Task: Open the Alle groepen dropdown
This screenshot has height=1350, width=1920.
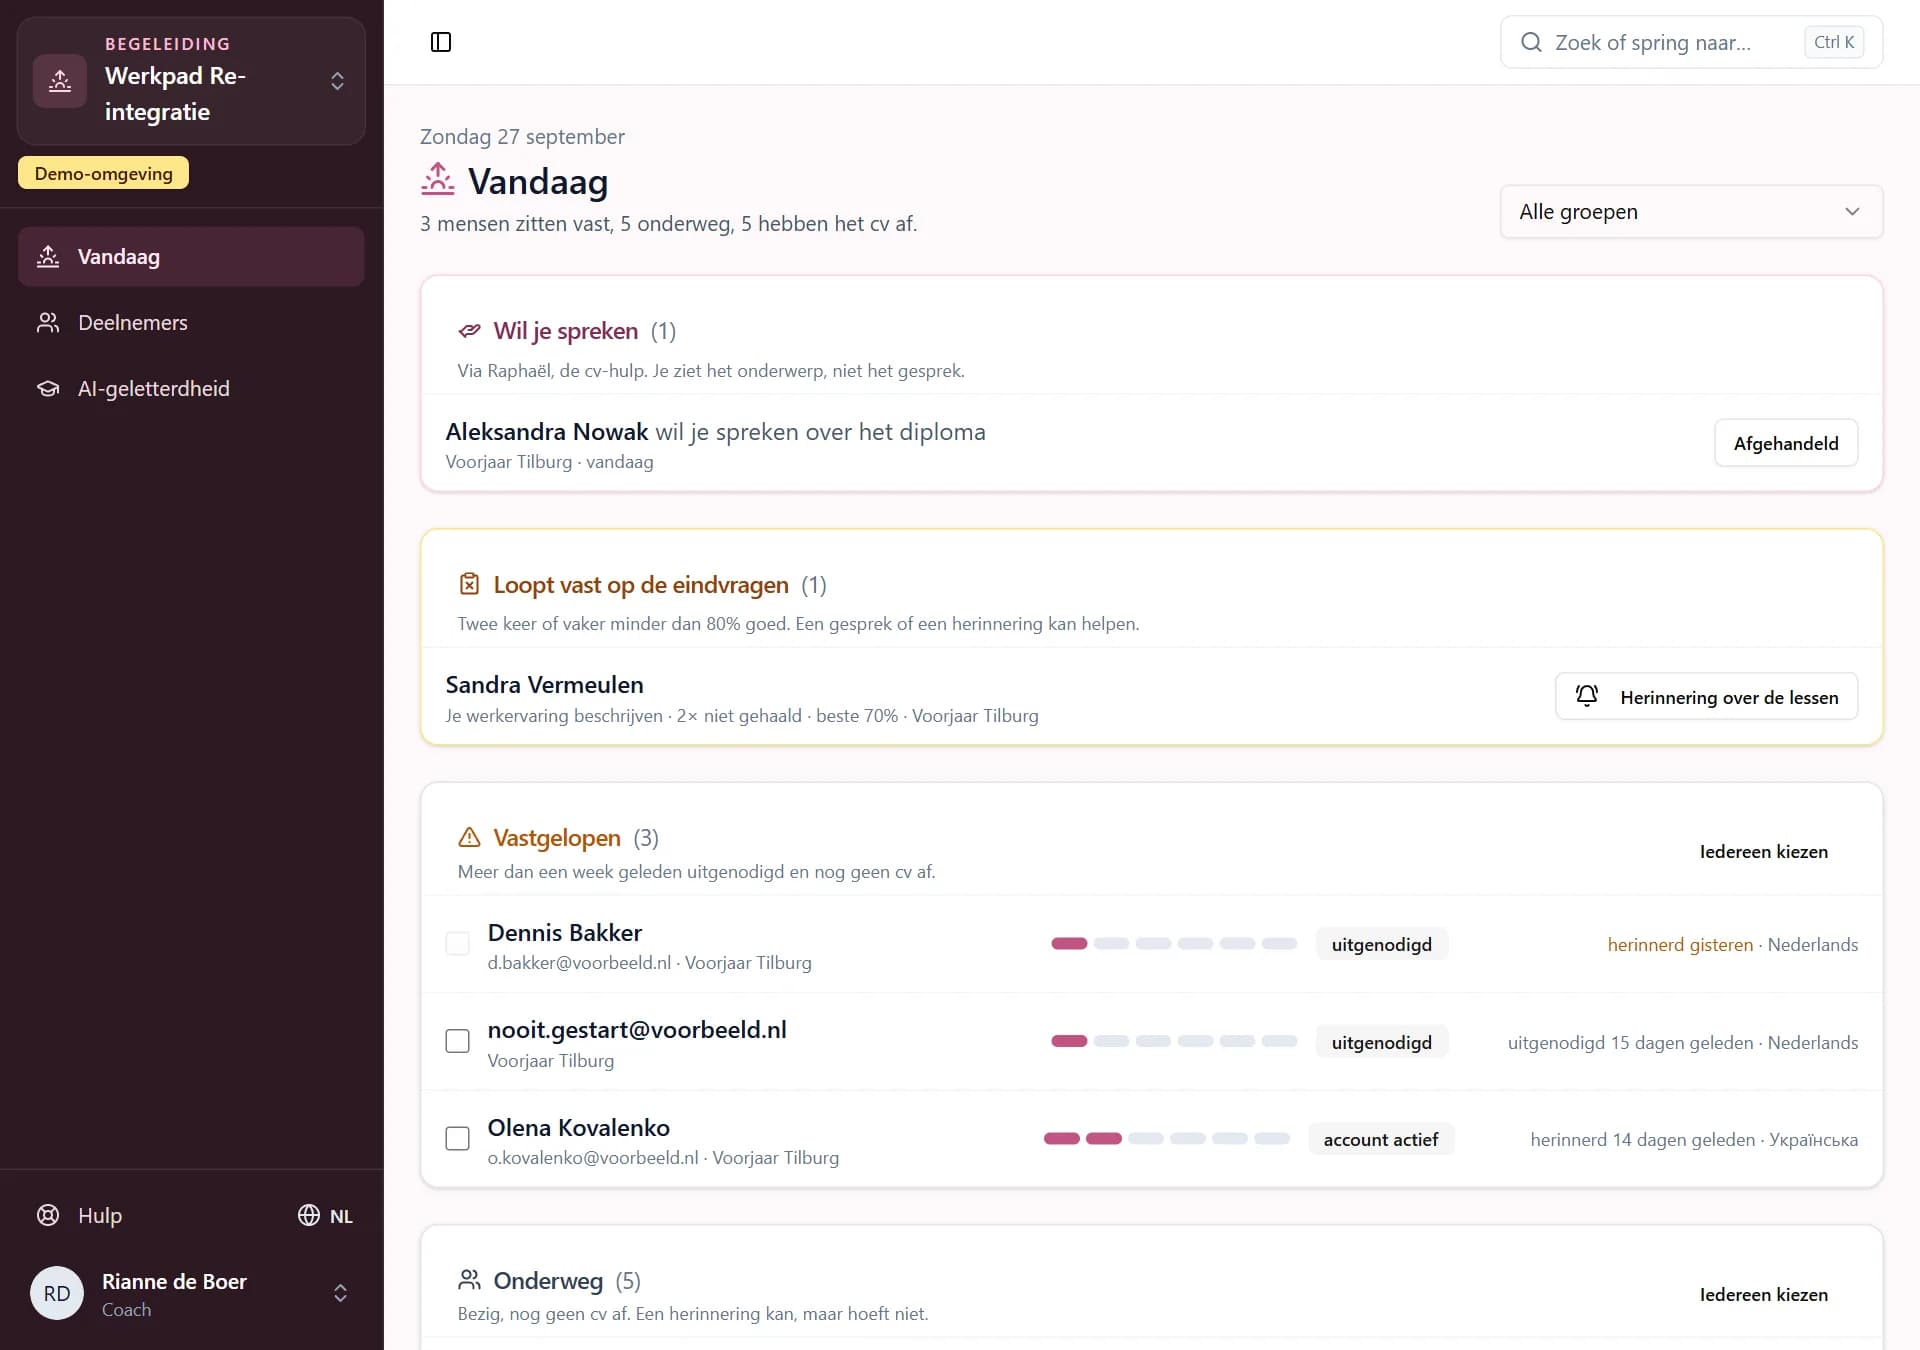Action: pos(1691,212)
